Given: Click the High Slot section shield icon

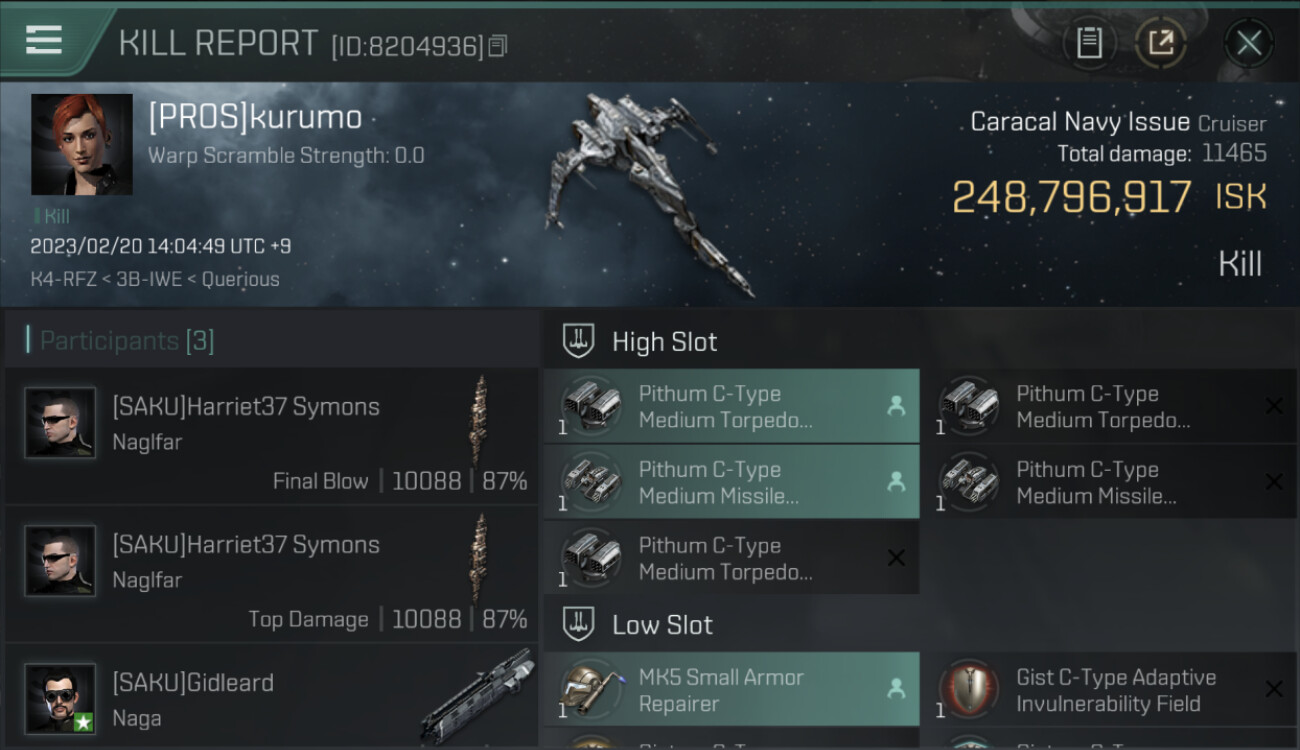Looking at the screenshot, I should 578,341.
